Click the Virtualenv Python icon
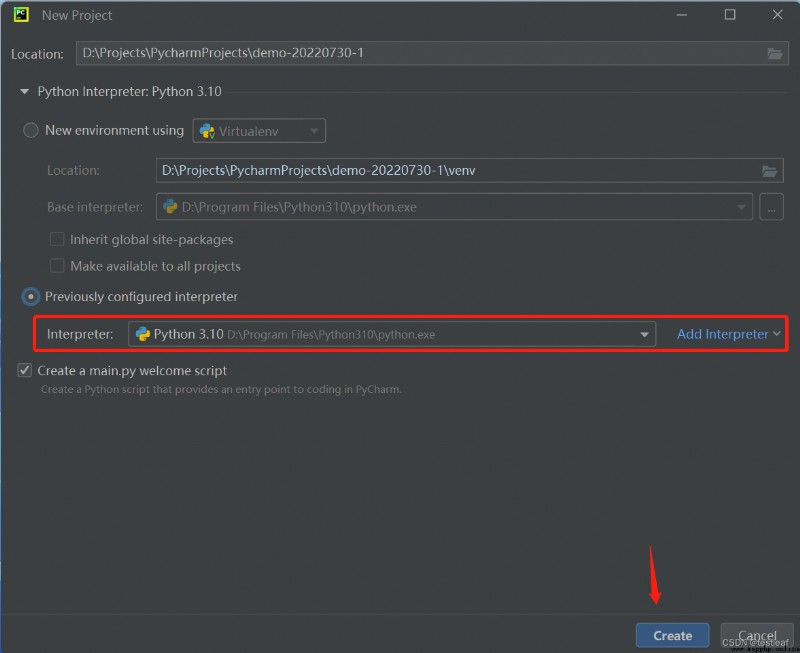Viewport: 800px width, 653px height. click(x=207, y=131)
